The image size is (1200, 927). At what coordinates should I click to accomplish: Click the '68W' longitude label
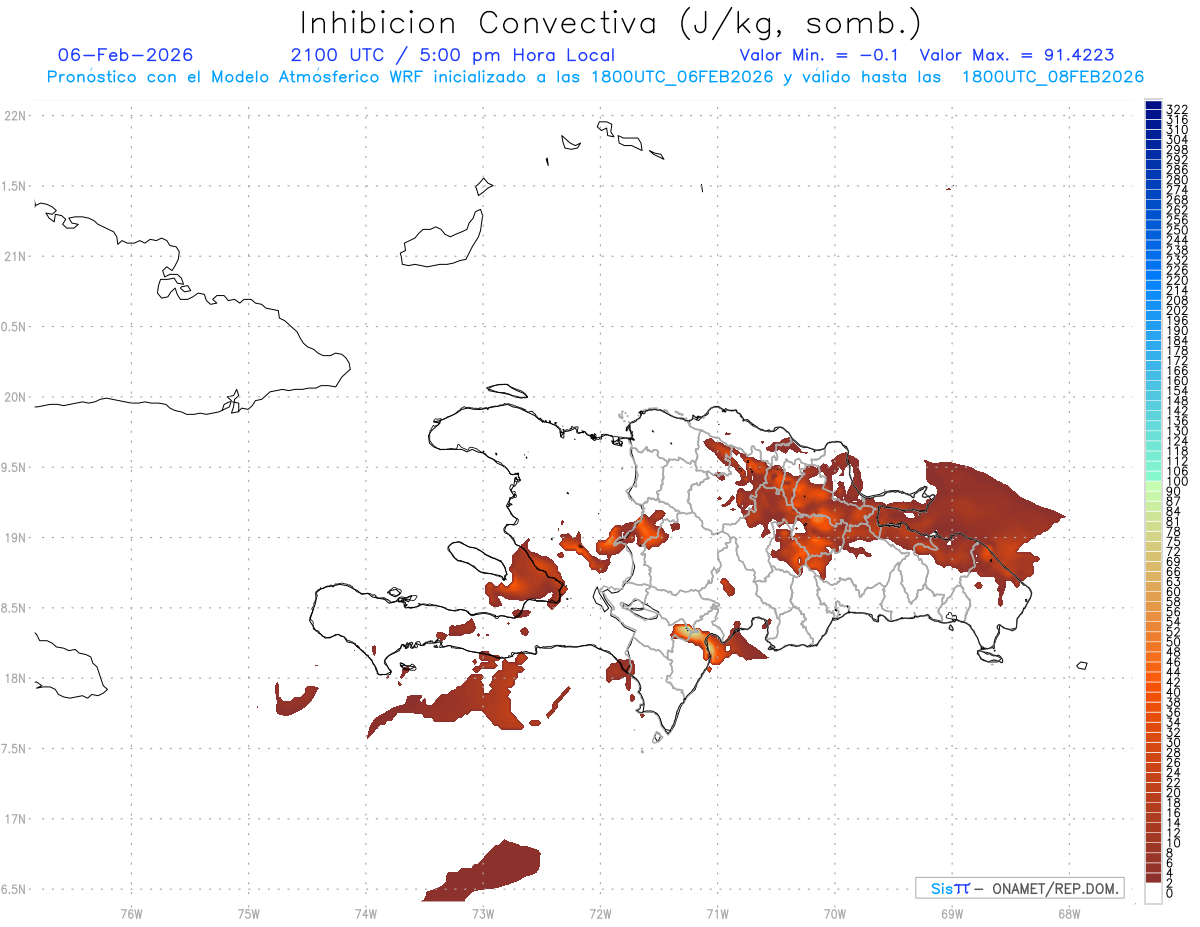click(x=1068, y=912)
